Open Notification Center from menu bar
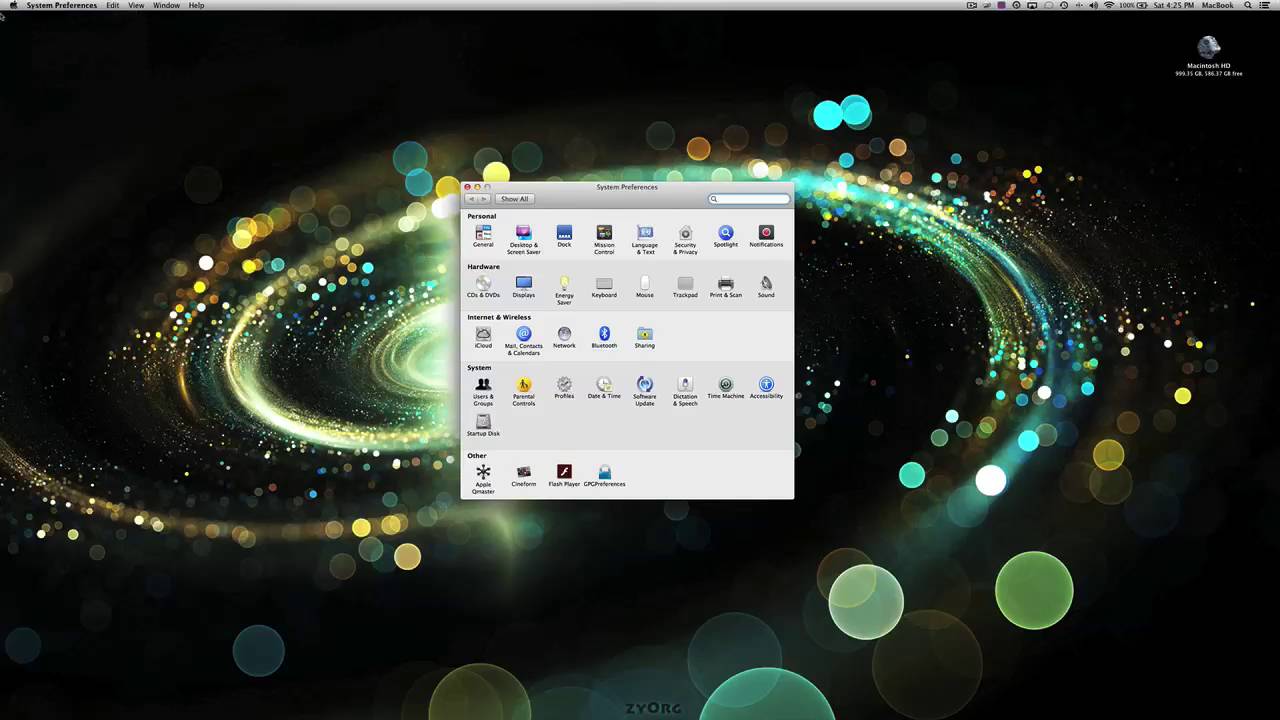 1265,5
